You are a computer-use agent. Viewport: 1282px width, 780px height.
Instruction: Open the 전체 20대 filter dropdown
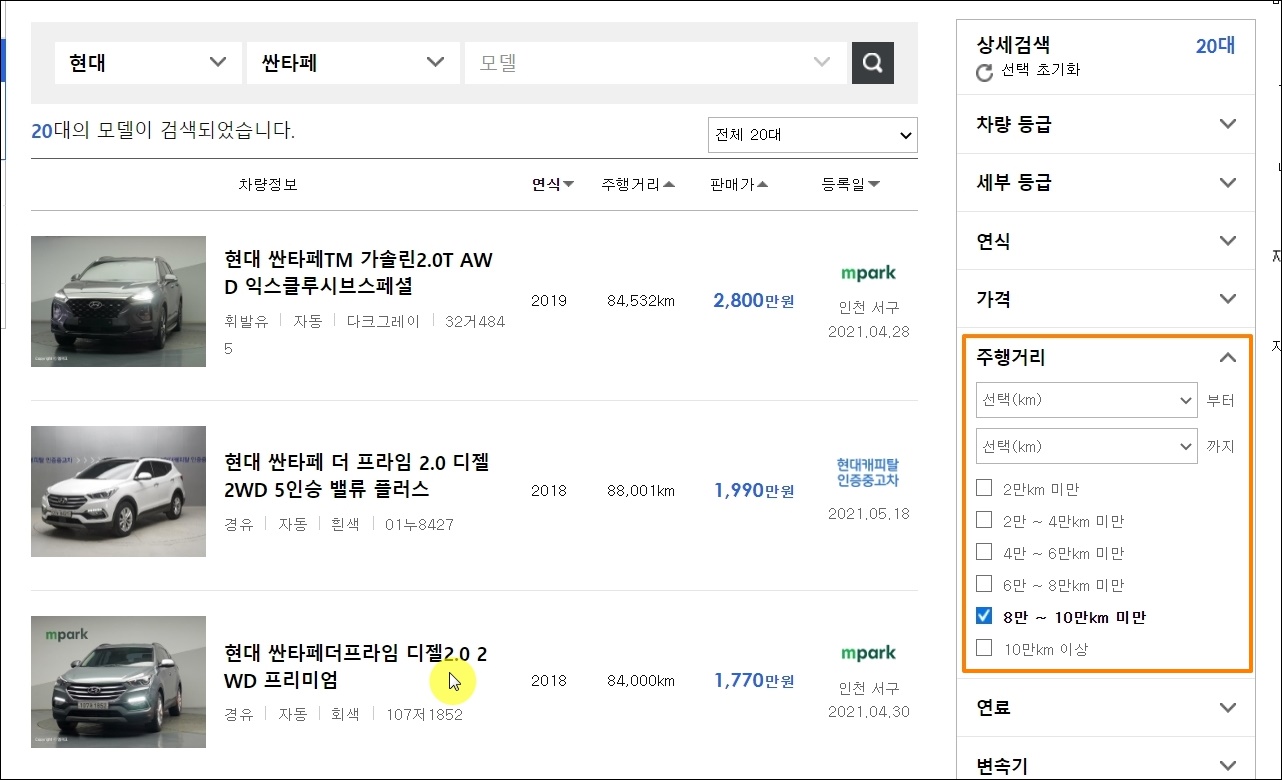812,135
